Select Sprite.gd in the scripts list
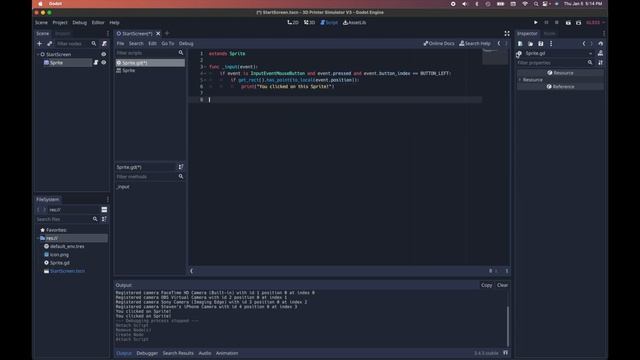Image resolution: width=640 pixels, height=360 pixels. tap(150, 62)
